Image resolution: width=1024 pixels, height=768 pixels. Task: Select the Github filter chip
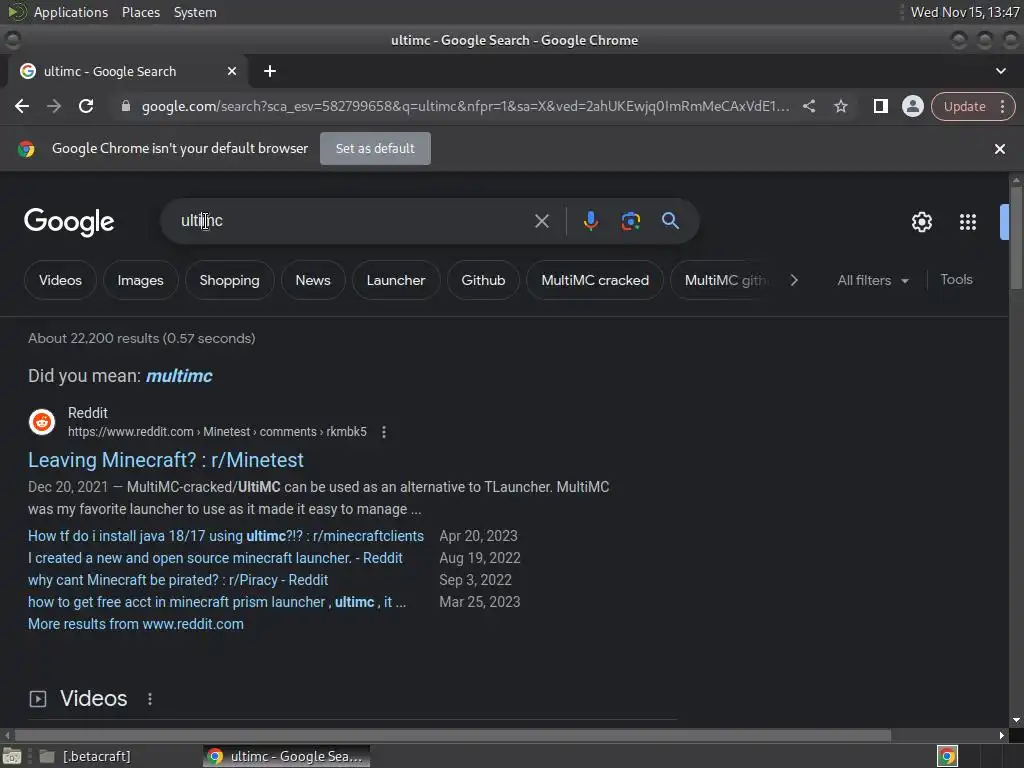click(483, 280)
